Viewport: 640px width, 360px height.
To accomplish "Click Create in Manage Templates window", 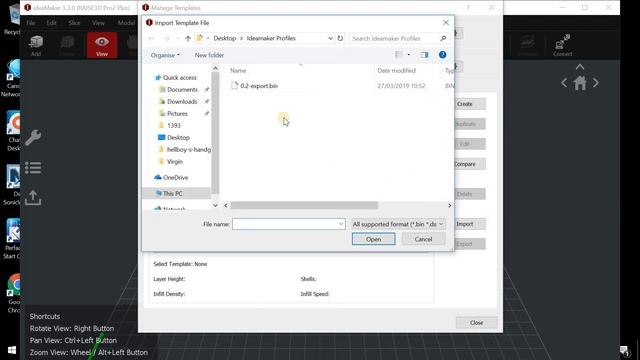I will pyautogui.click(x=469, y=104).
